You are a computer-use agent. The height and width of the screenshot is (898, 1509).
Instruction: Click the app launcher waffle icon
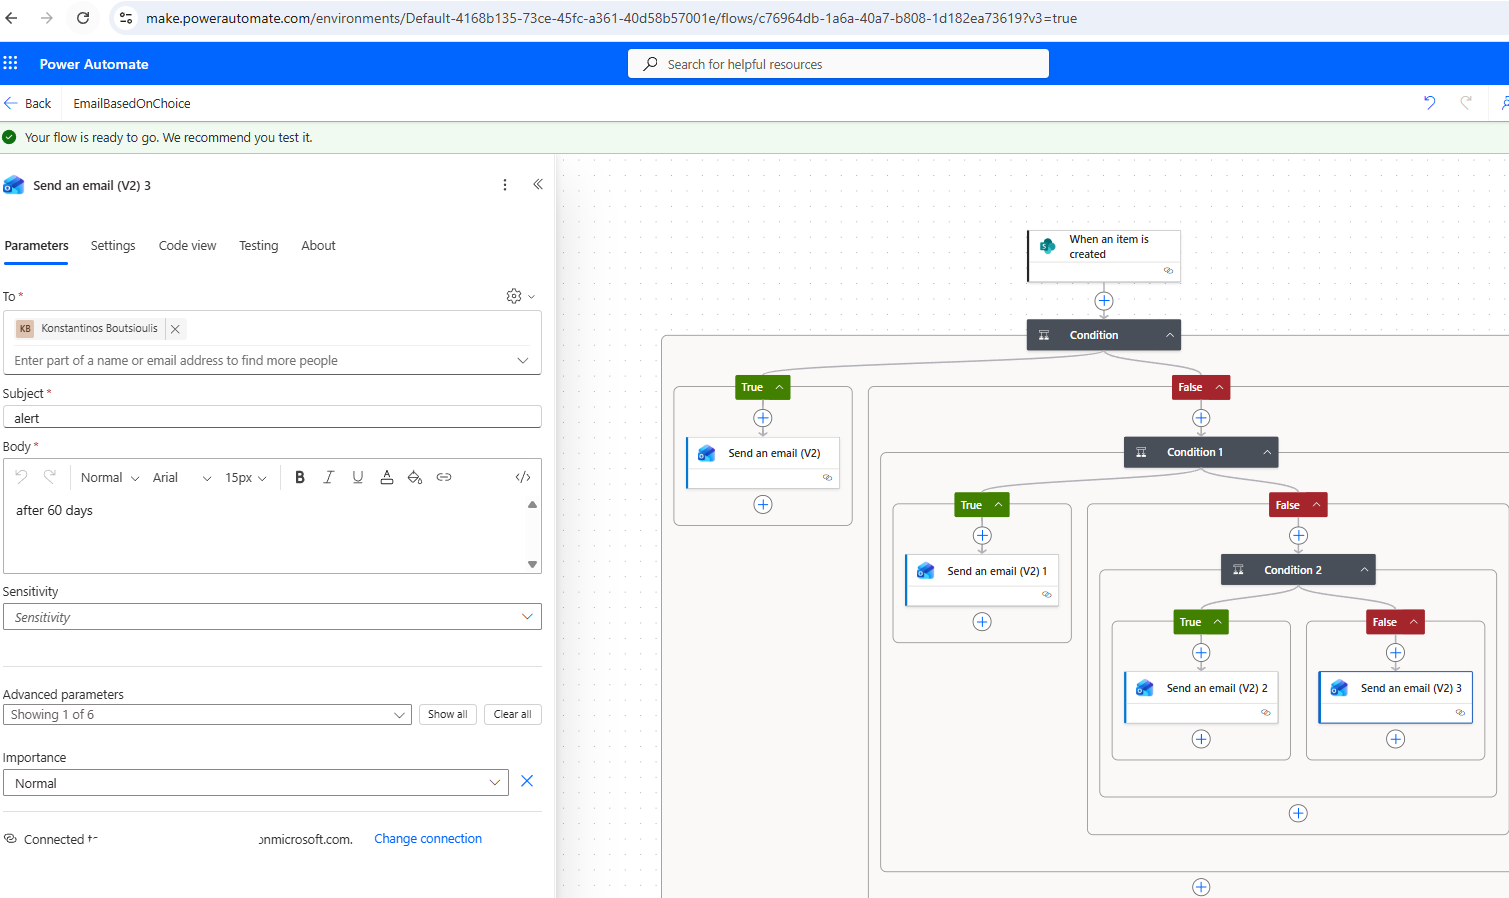[11, 64]
